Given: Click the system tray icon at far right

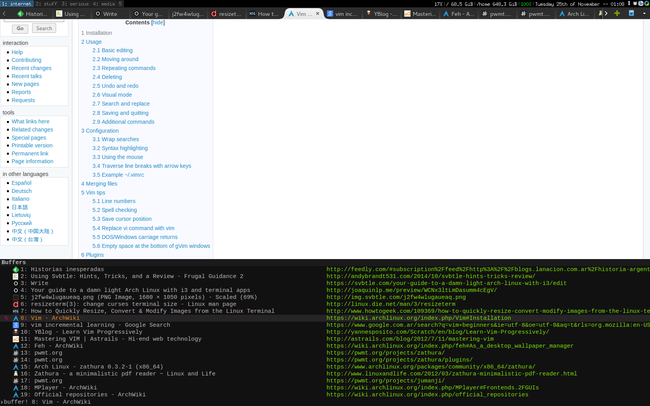Looking at the screenshot, I should pos(646,4).
